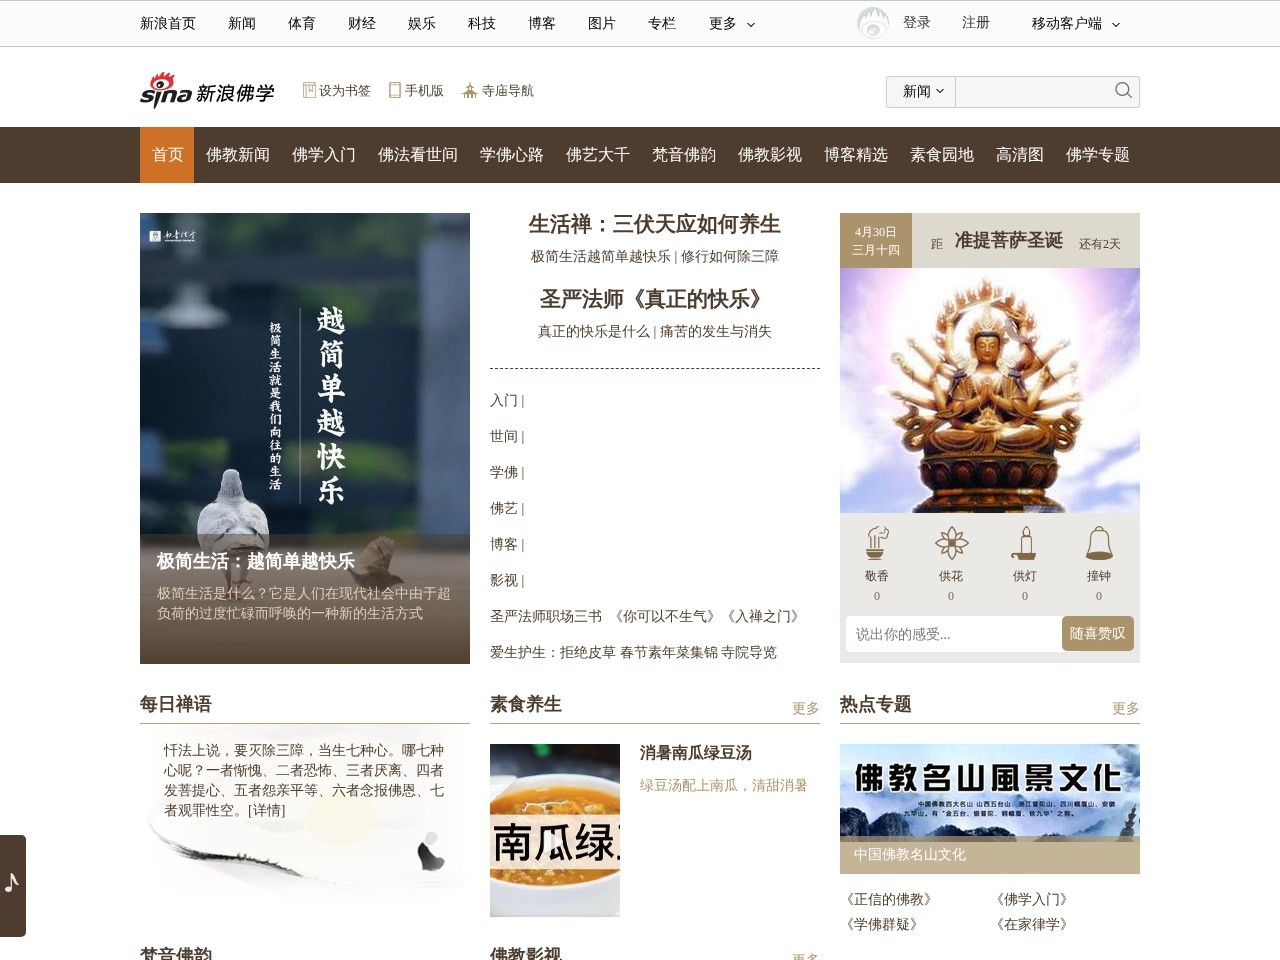
Task: Open the 学佛心路 section
Action: 512,155
